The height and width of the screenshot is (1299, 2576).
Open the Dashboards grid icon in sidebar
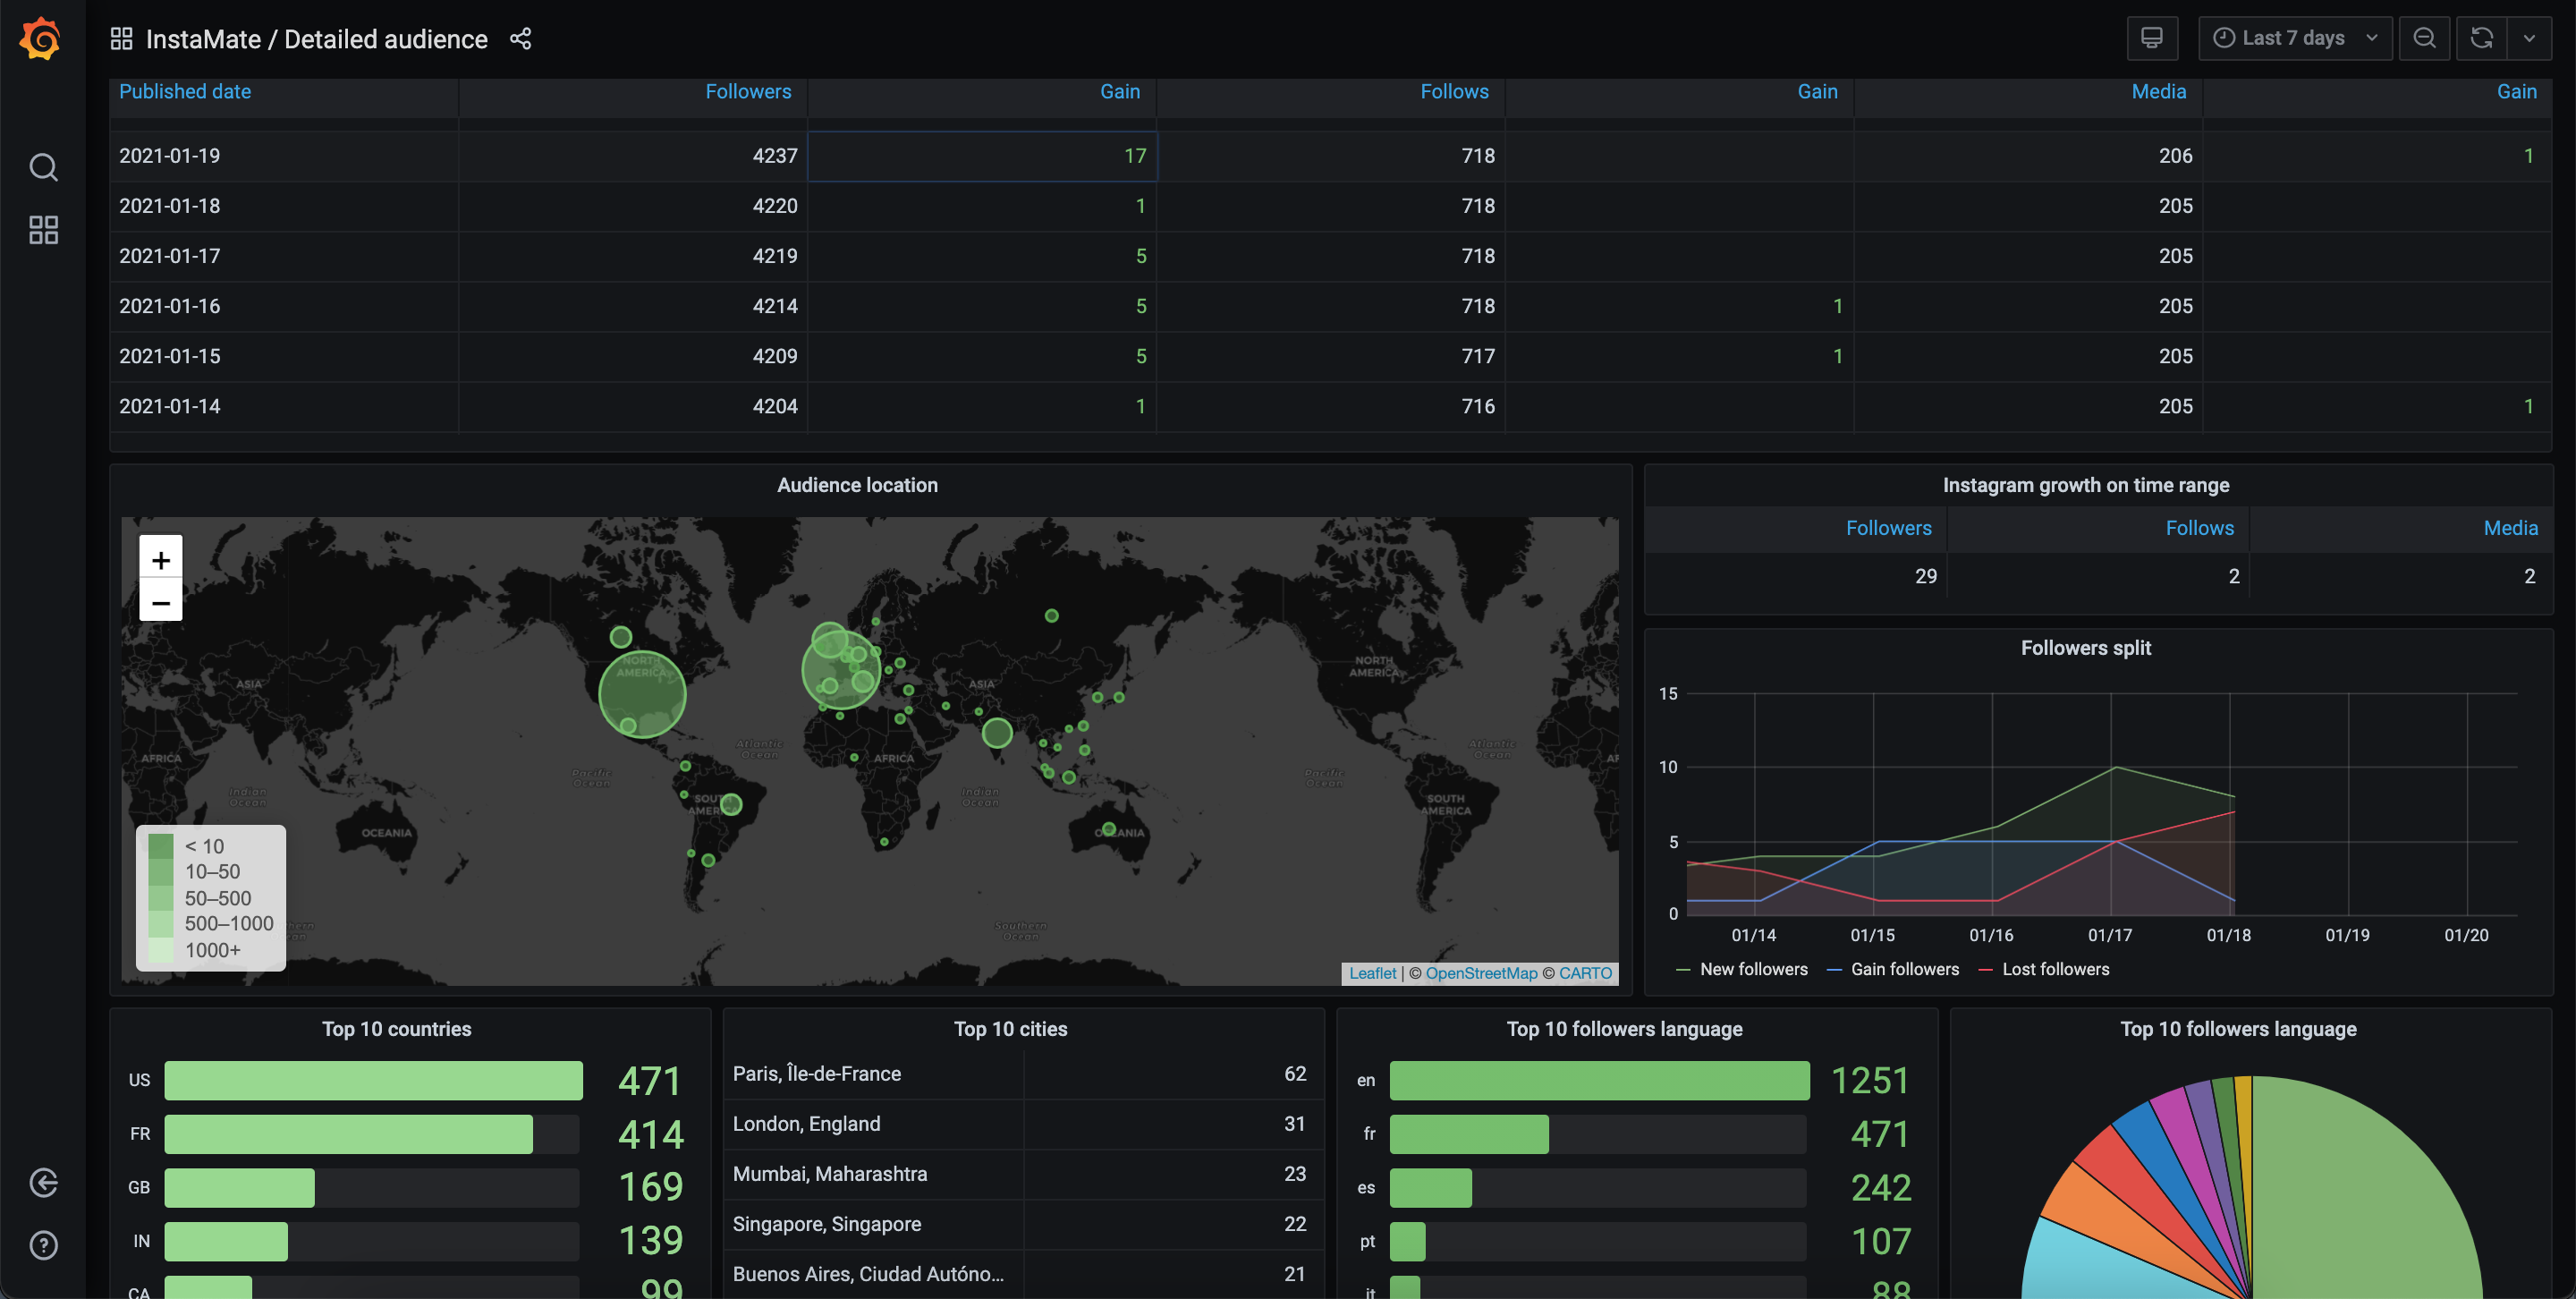[x=43, y=230]
